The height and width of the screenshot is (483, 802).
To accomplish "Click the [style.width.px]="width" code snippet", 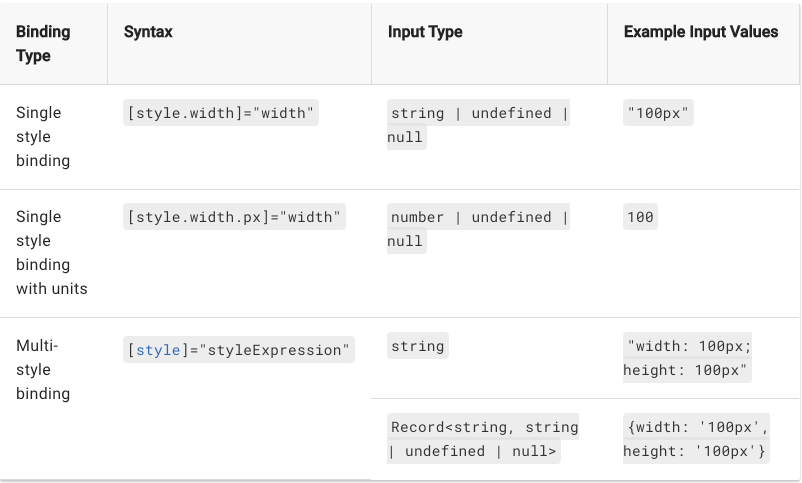I will coord(234,217).
